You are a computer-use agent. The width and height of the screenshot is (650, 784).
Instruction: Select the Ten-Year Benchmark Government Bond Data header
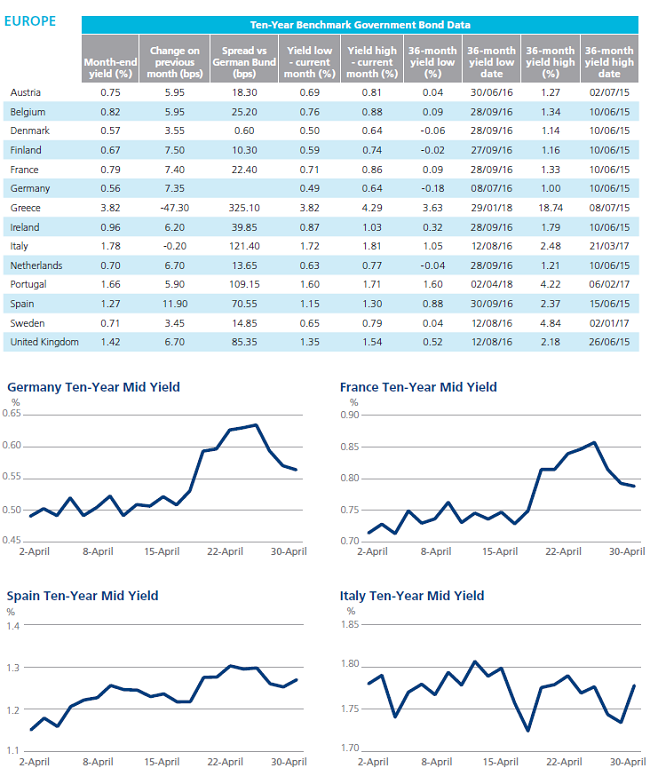point(360,25)
